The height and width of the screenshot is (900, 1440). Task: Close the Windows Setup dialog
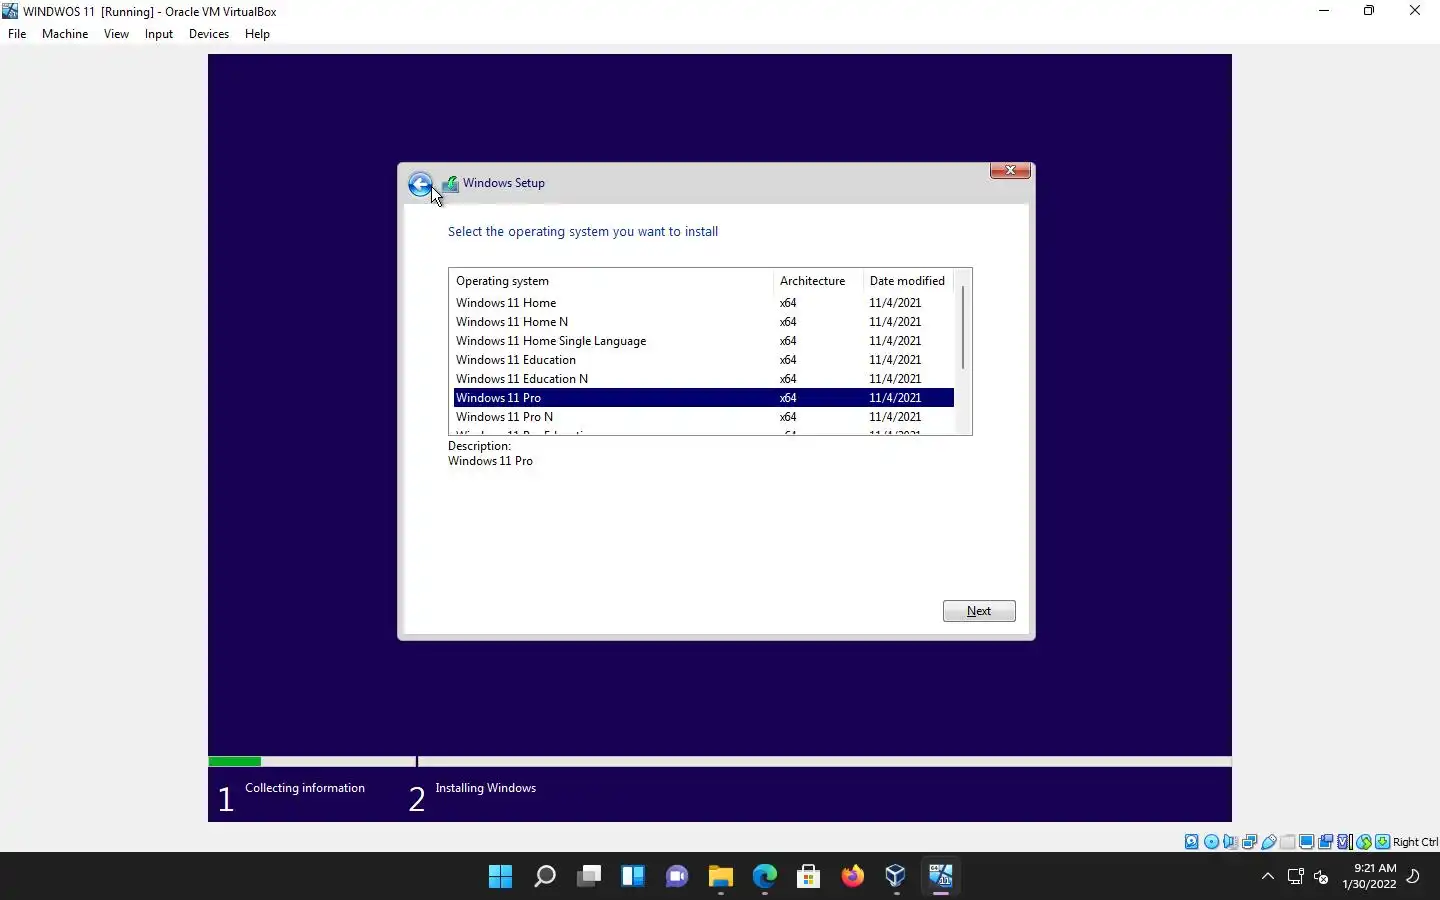[1010, 170]
